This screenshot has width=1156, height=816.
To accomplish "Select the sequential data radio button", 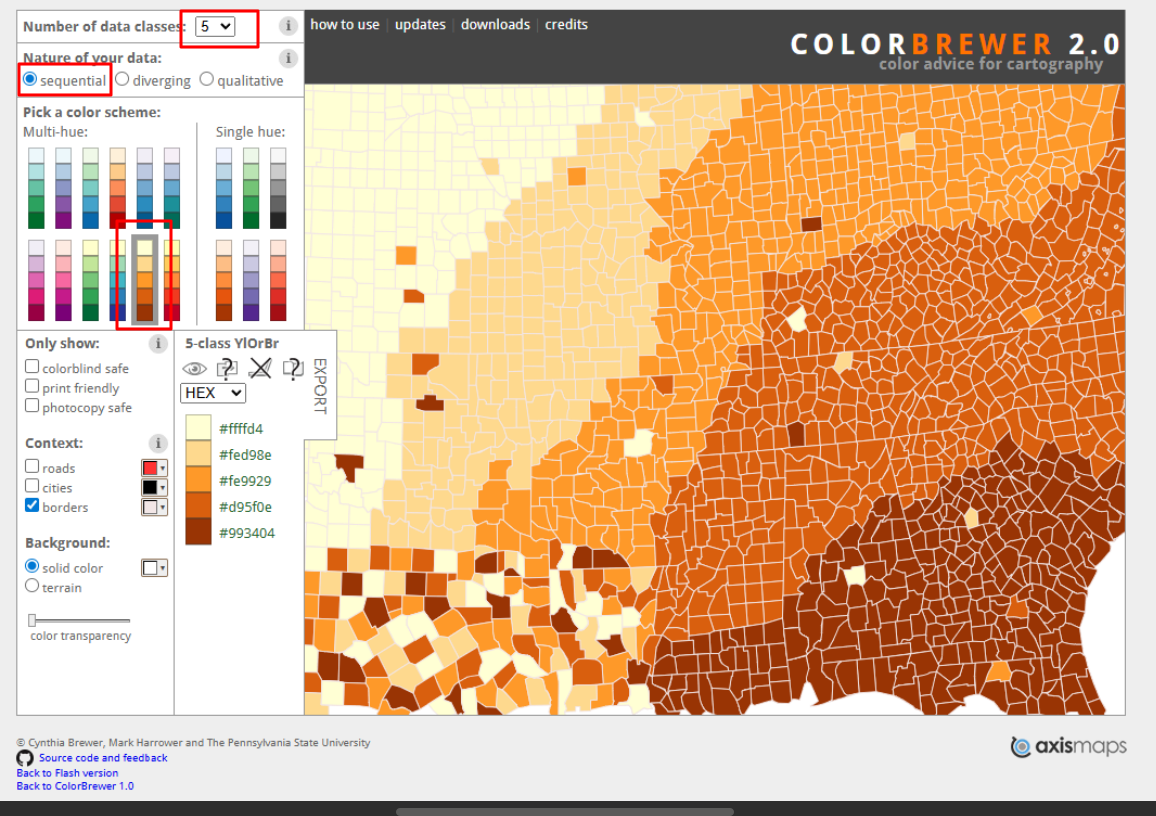I will point(29,79).
